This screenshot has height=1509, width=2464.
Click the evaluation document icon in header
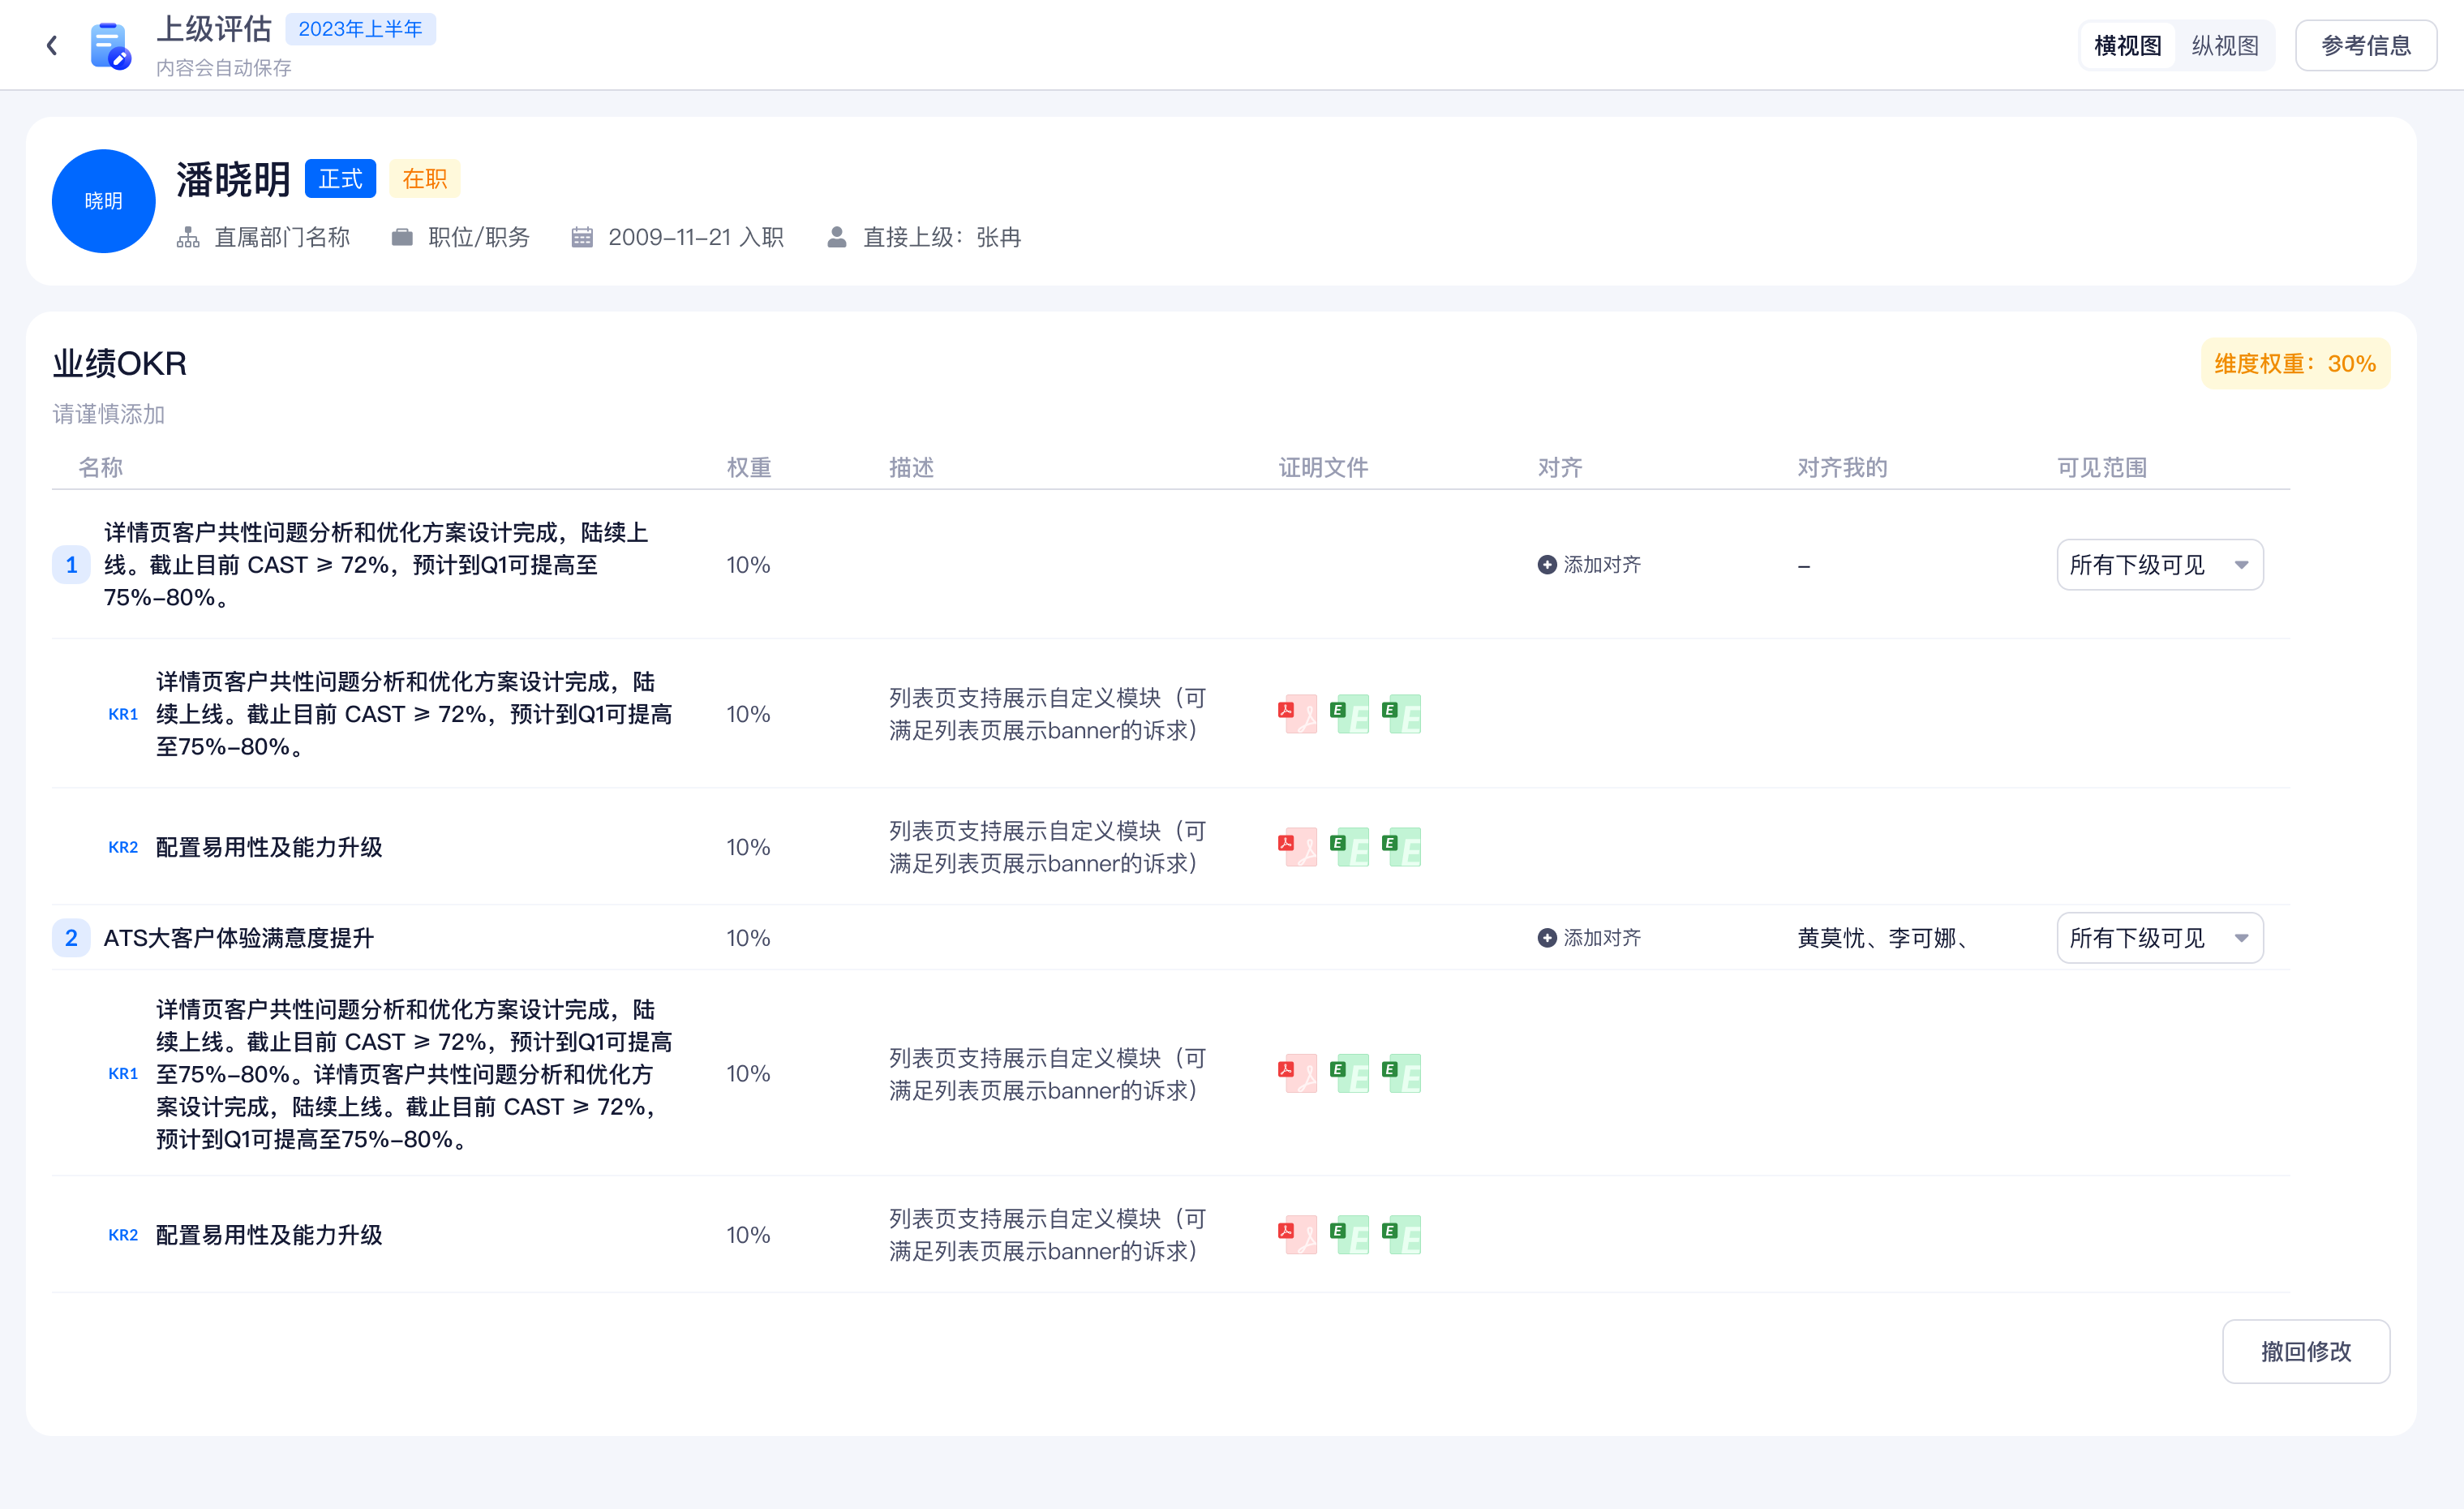108,46
